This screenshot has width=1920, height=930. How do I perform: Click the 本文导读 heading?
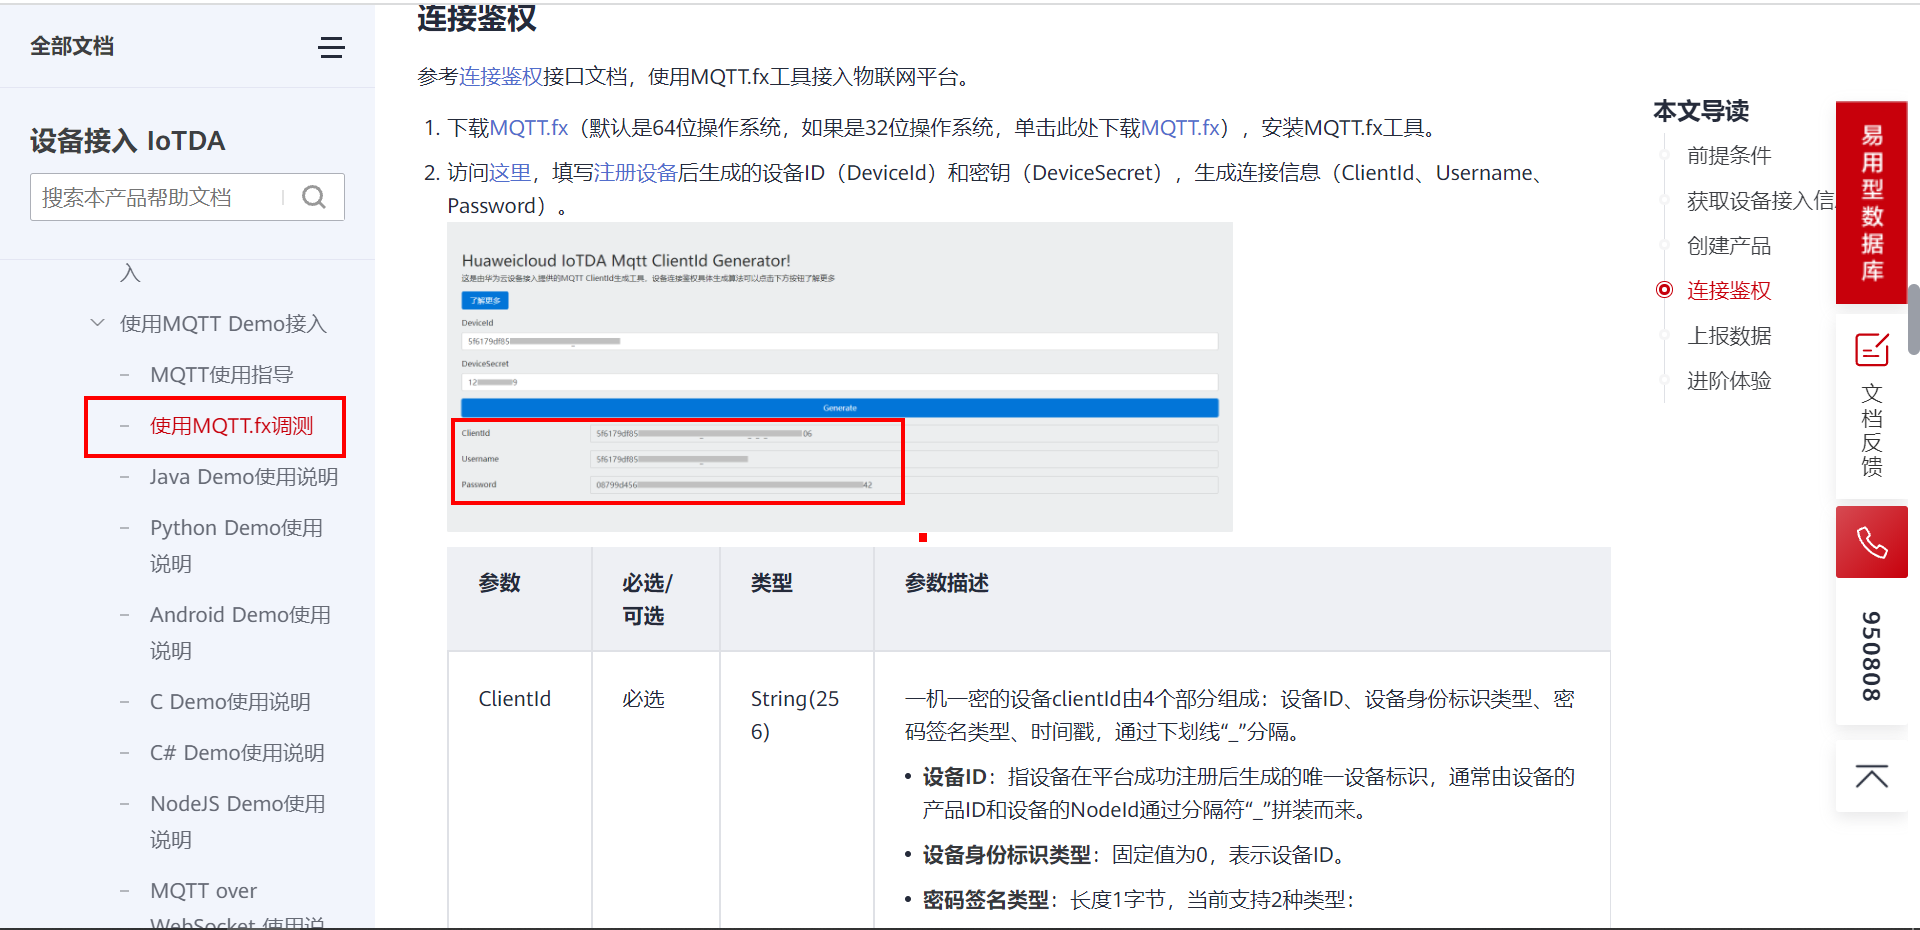(x=1700, y=111)
